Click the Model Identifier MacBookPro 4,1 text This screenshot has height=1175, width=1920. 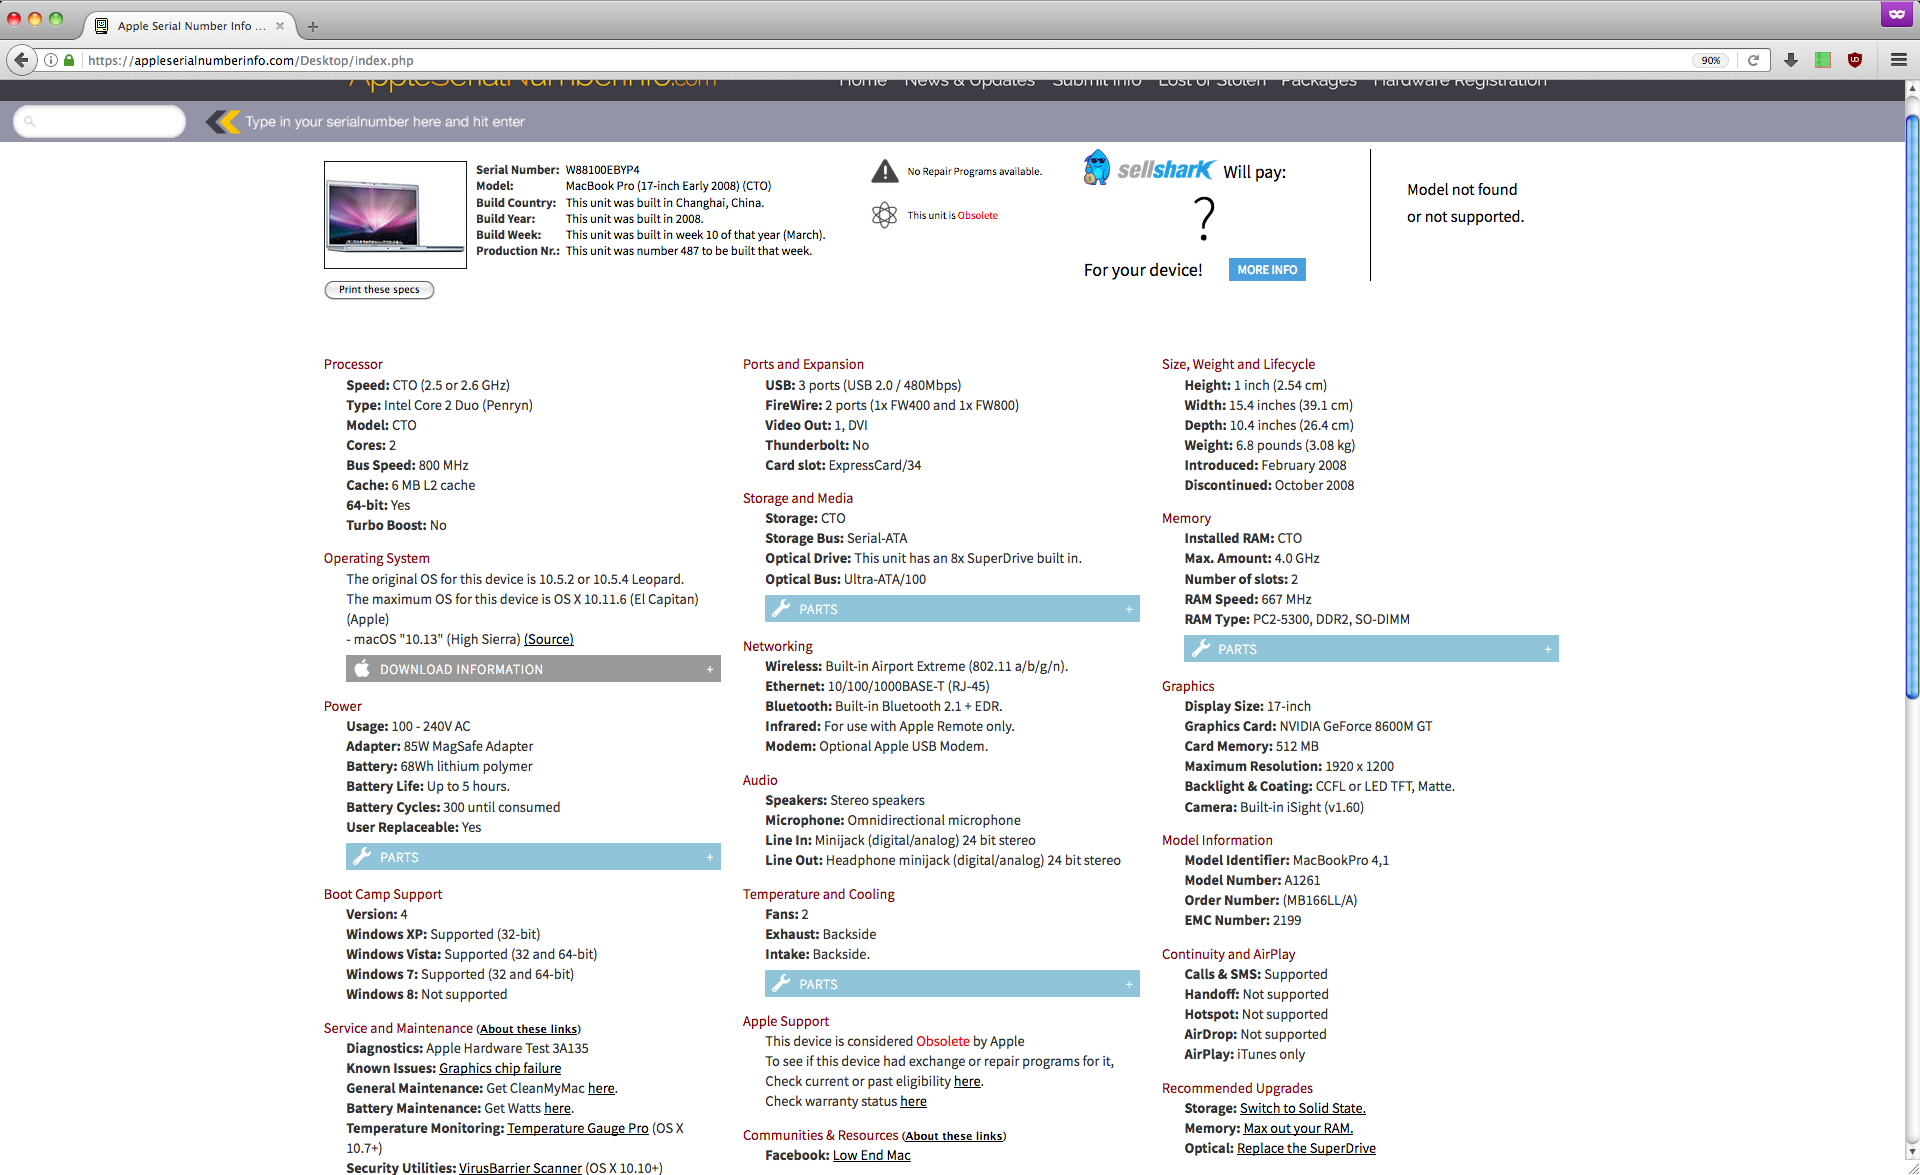1286,860
